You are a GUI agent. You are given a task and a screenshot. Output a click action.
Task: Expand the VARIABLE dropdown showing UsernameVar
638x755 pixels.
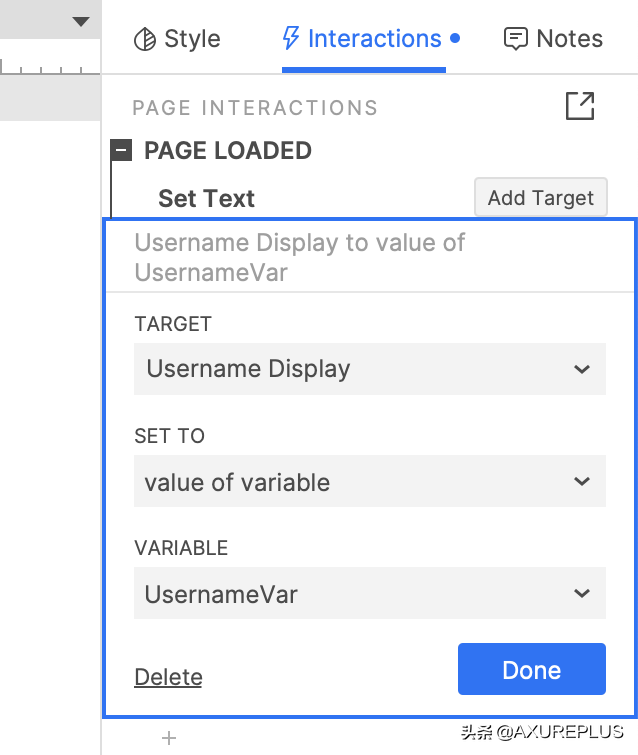(x=369, y=594)
